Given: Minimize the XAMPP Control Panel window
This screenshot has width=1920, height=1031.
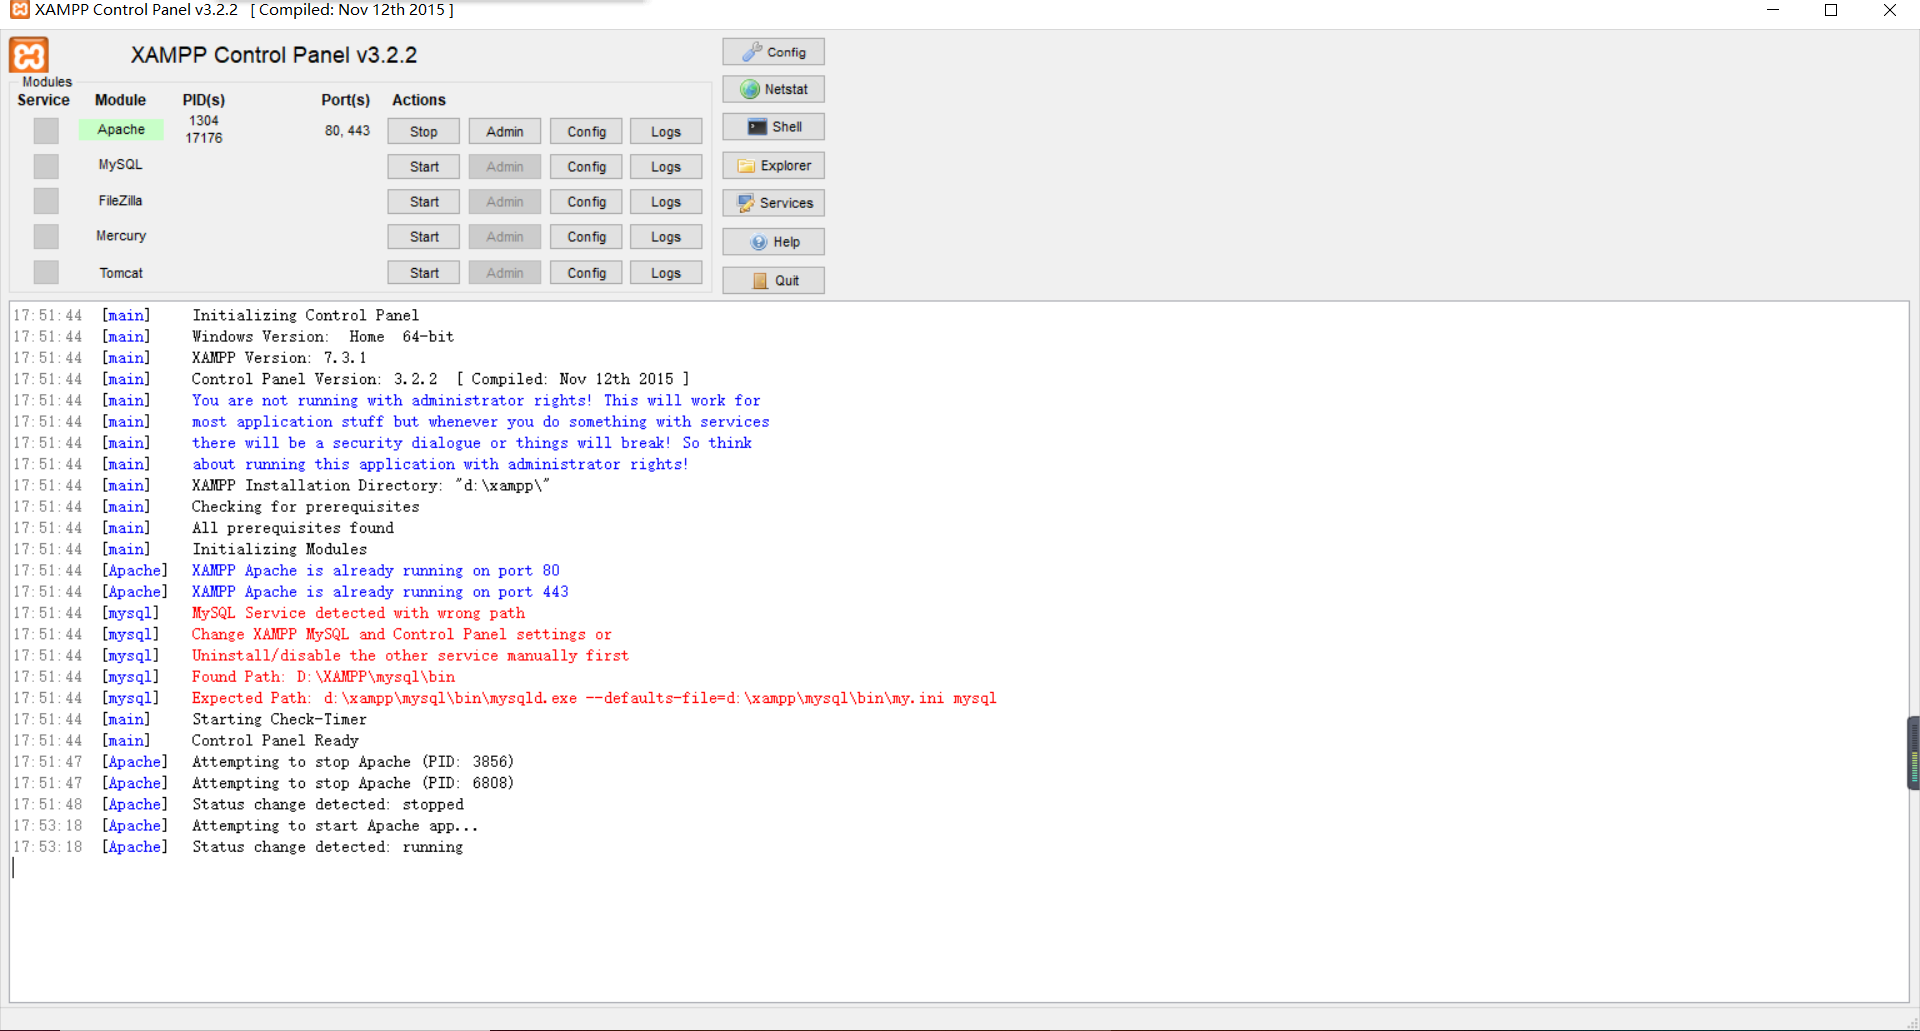Looking at the screenshot, I should 1773,10.
